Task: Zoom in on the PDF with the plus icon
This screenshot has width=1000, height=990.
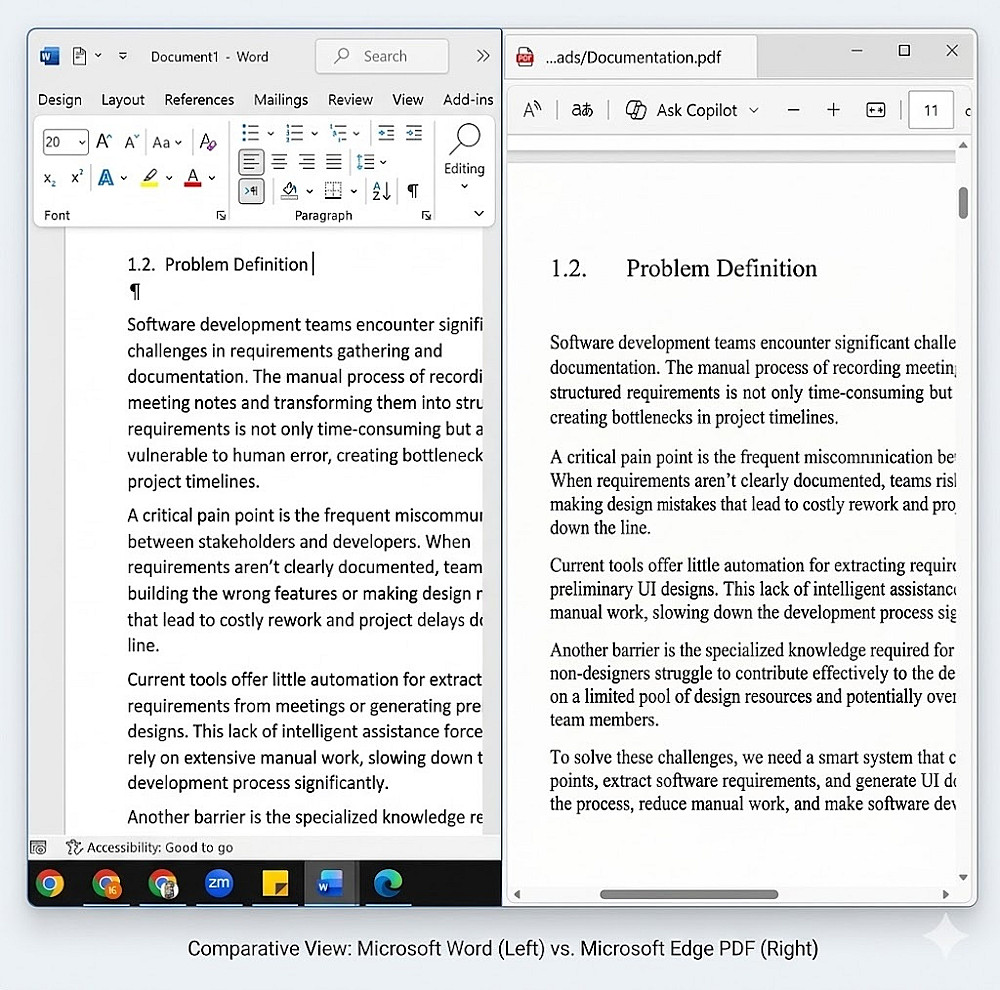Action: [x=833, y=110]
